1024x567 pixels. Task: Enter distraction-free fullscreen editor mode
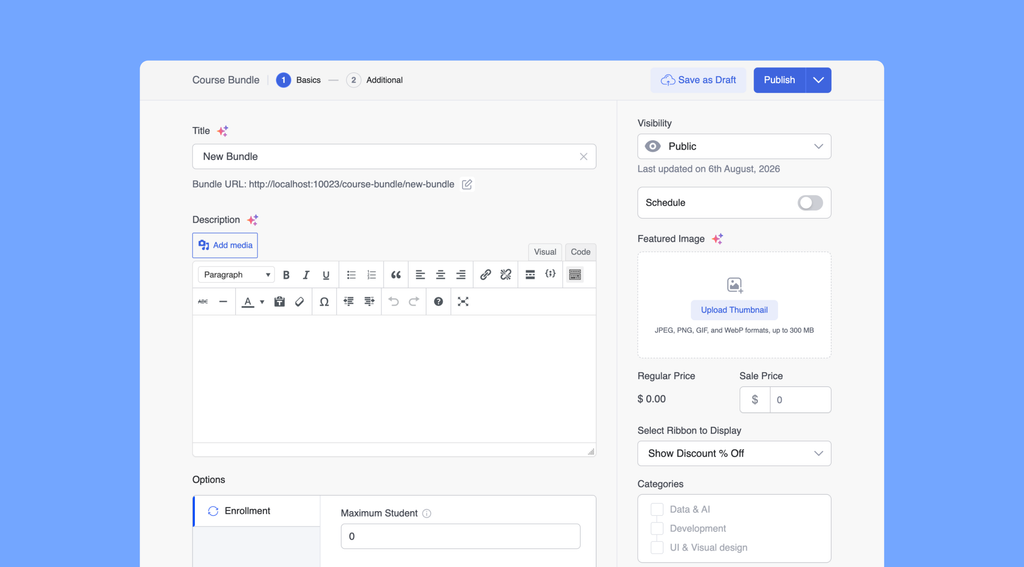point(463,302)
